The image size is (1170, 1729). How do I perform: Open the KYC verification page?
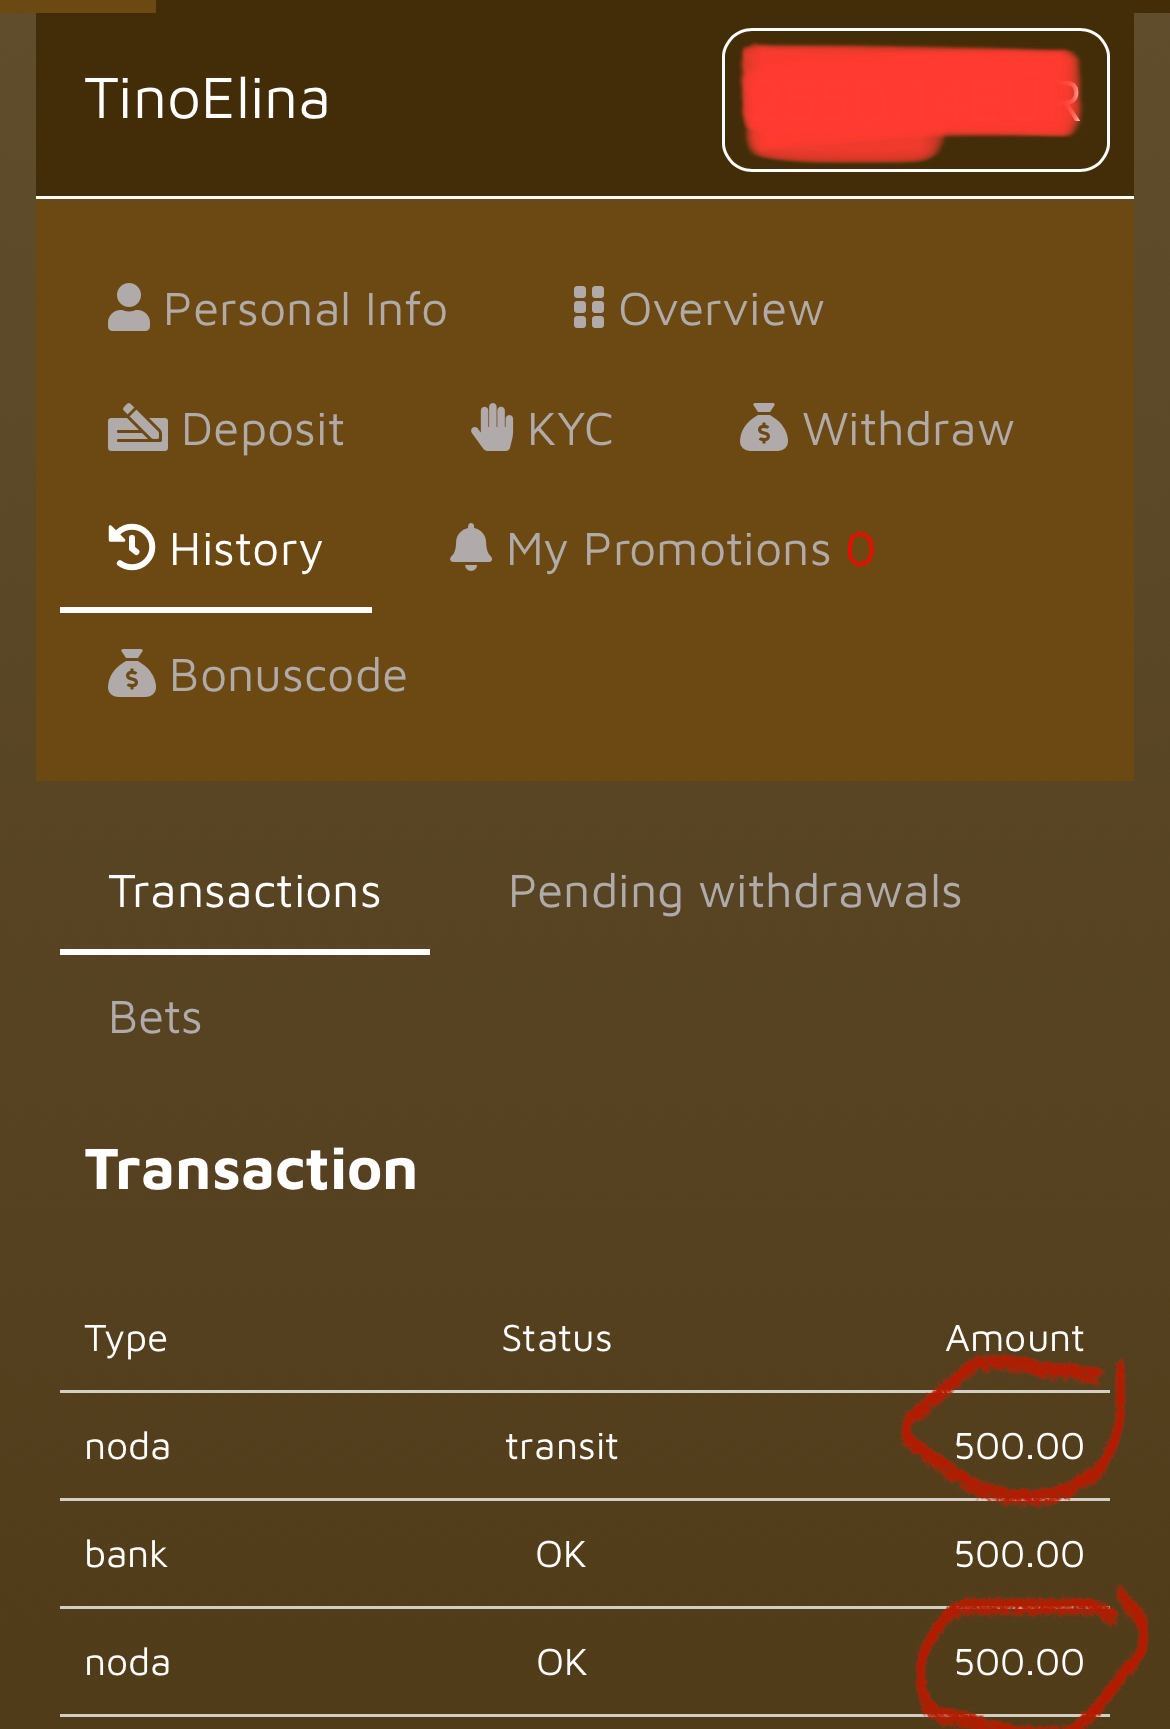(x=569, y=429)
